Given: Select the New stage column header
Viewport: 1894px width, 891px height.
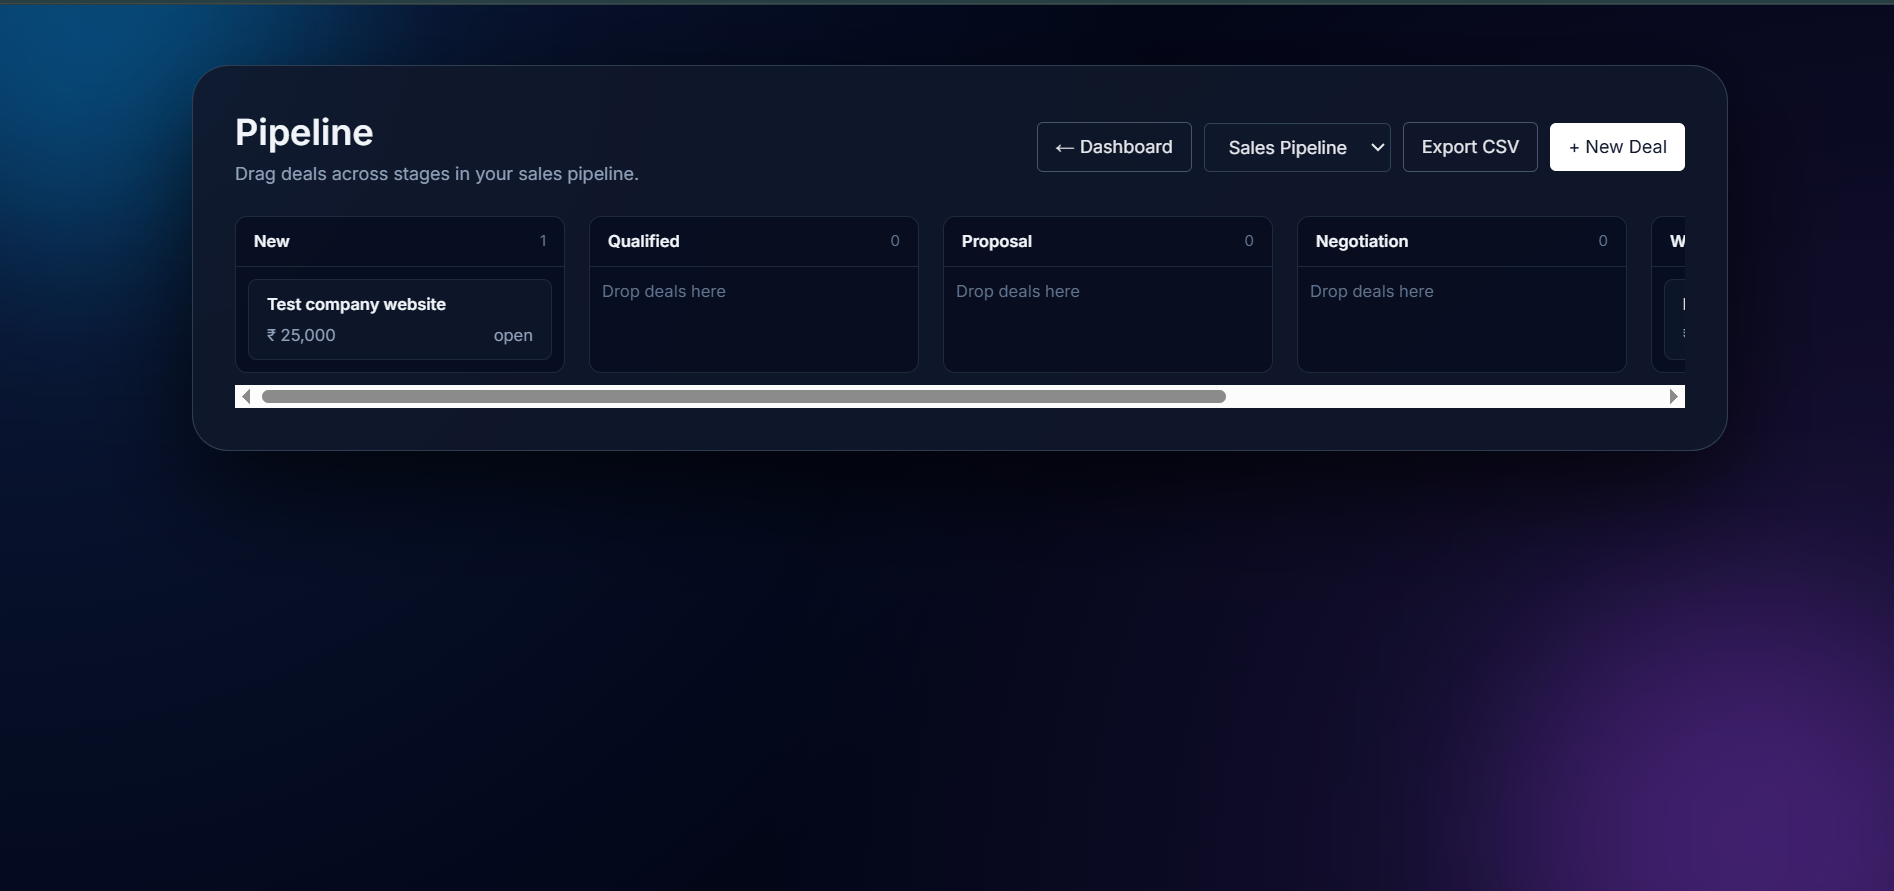Looking at the screenshot, I should point(272,241).
